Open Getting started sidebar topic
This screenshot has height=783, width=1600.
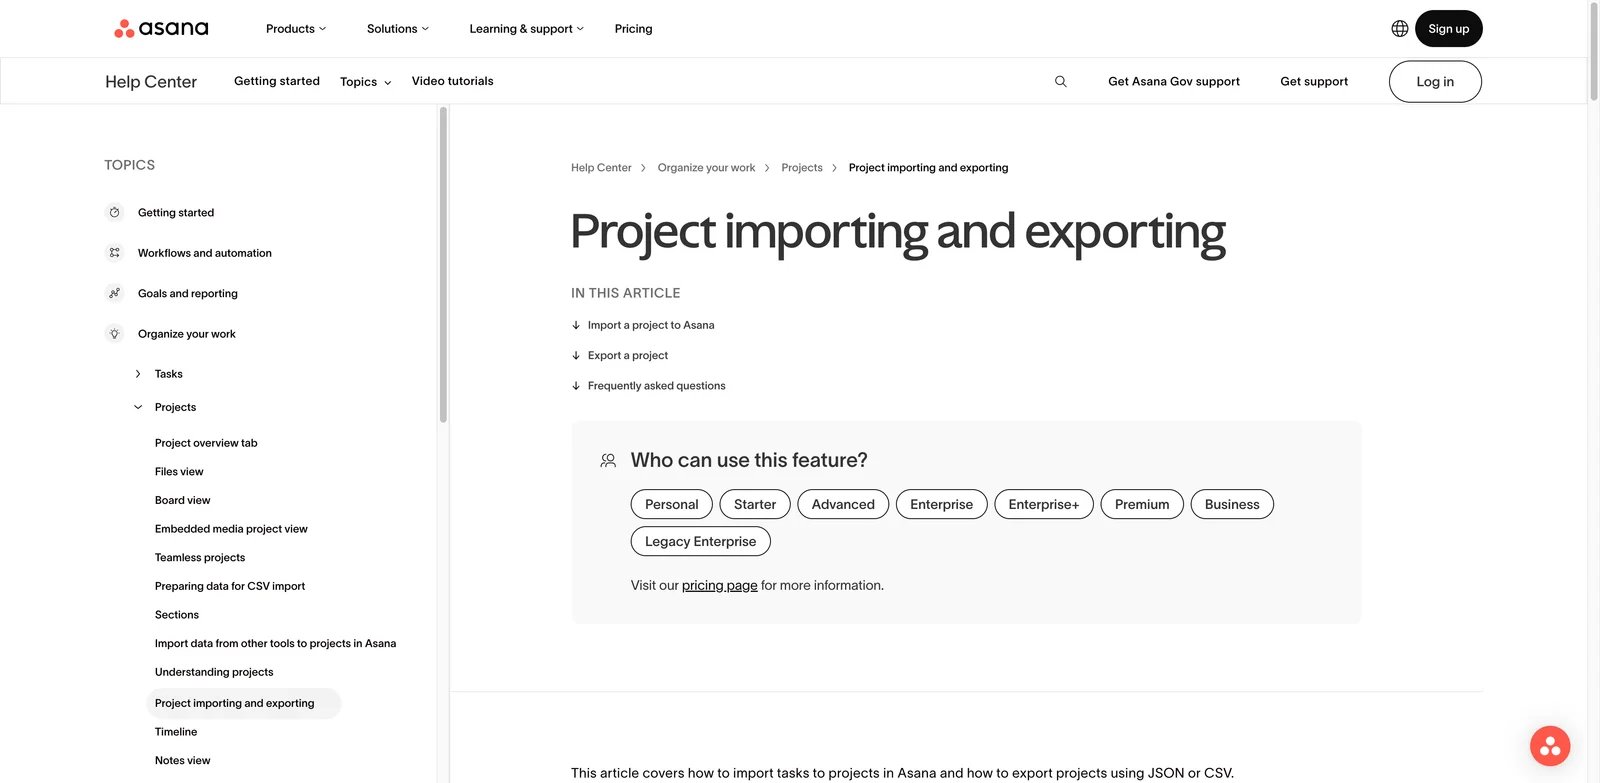coord(176,213)
